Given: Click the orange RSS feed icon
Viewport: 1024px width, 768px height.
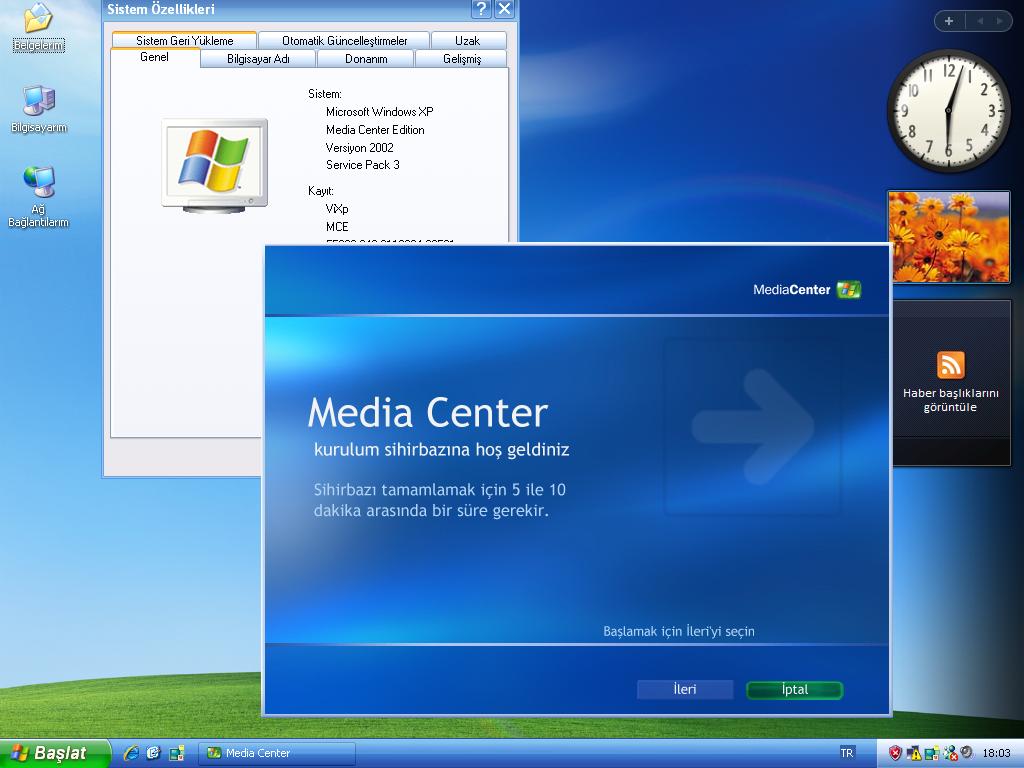Looking at the screenshot, I should [950, 365].
